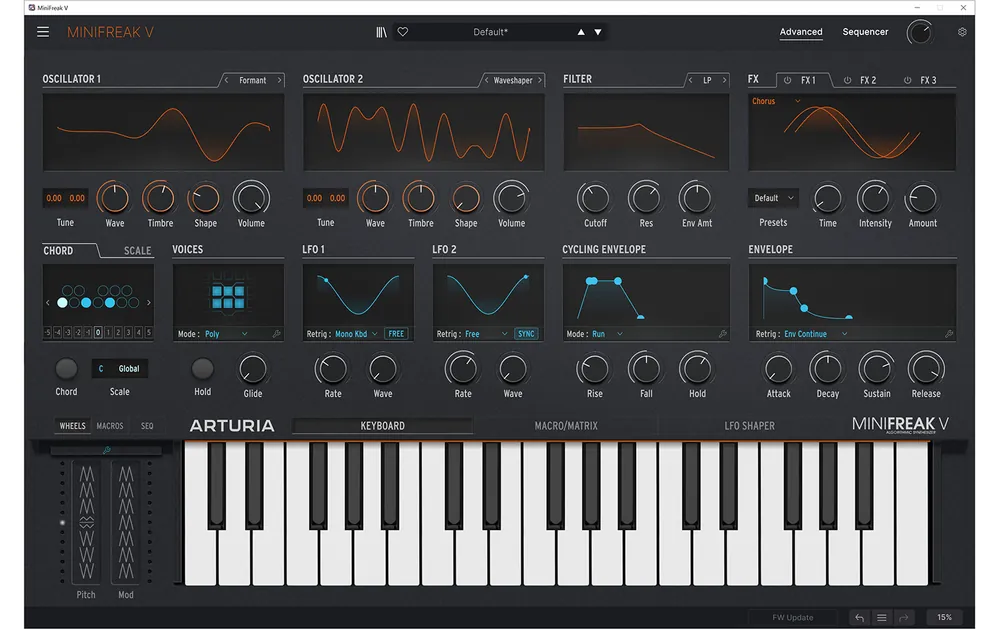Image resolution: width=1000 pixels, height=629 pixels.
Task: Open the history list icon
Action: pos(881,617)
